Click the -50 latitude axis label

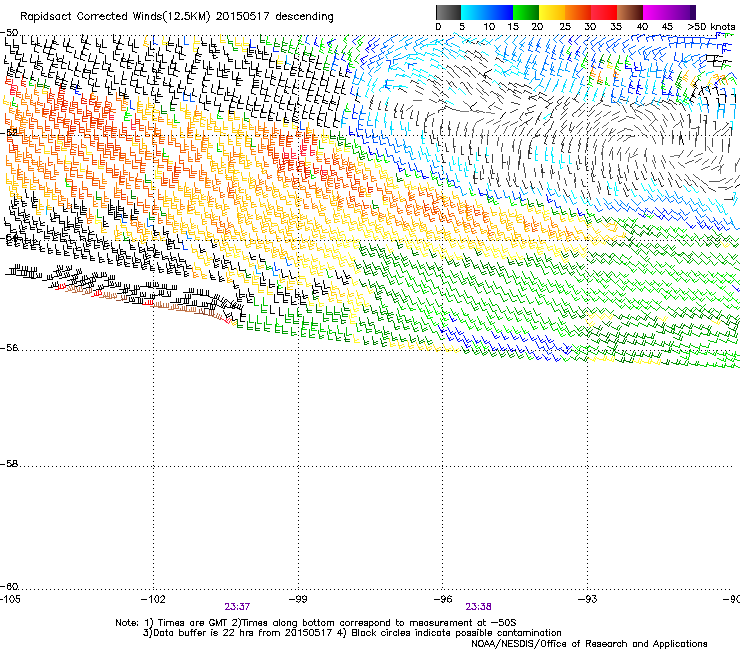(x=9, y=32)
